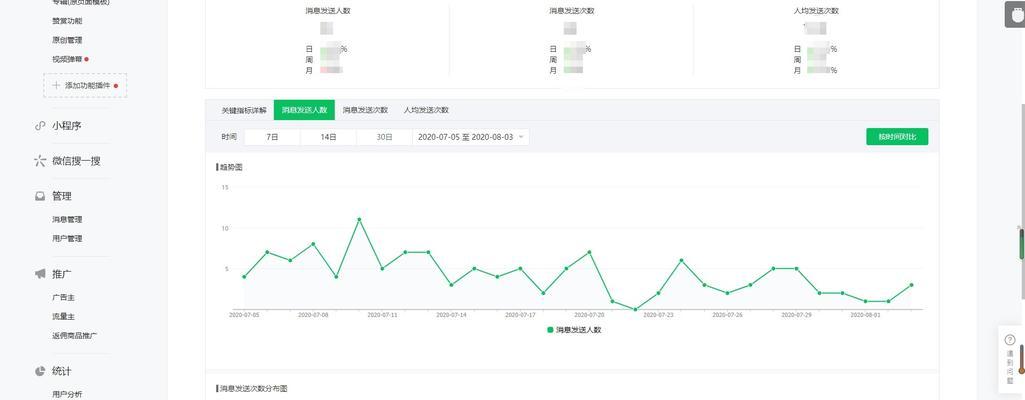1025x400 pixels.
Task: Click the 时间 label beside range buttons
Action: coord(229,137)
